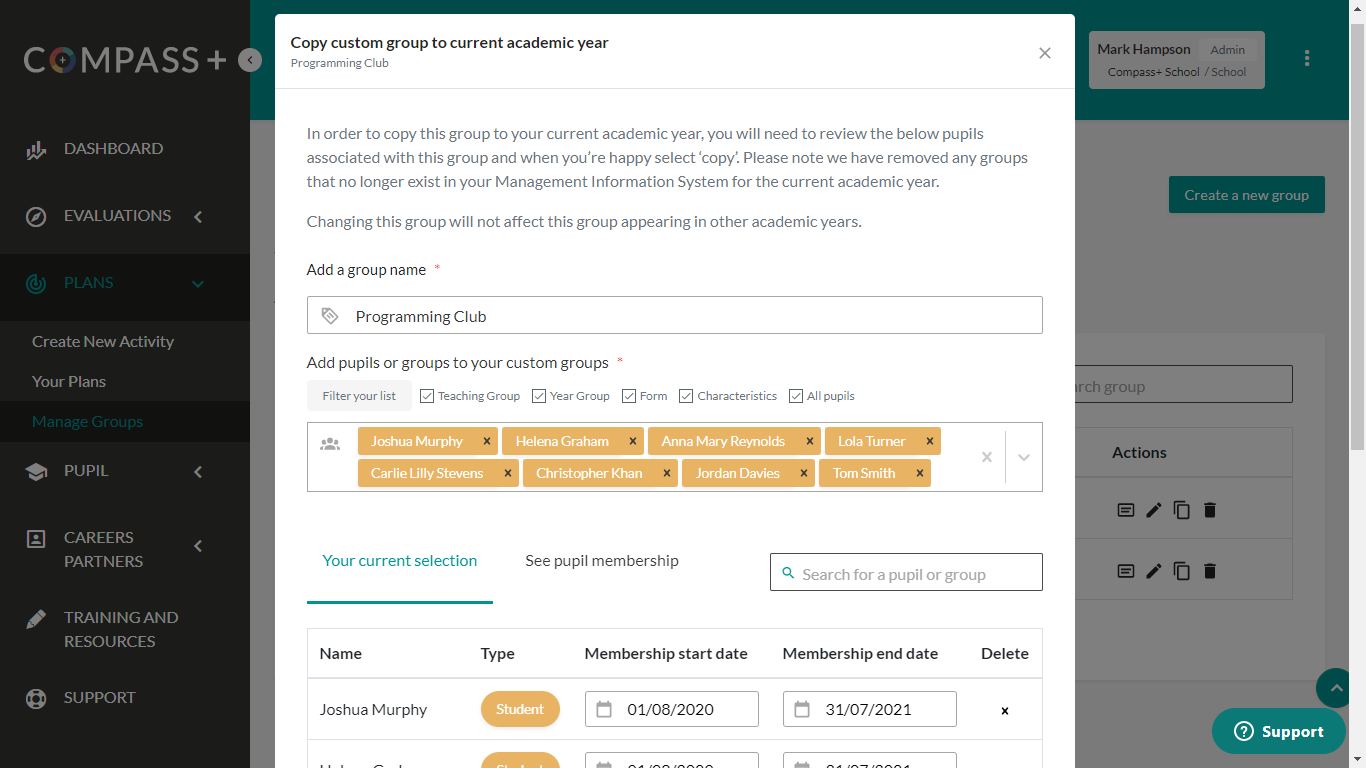The image size is (1366, 768).
Task: Remove Lola Turner from selected pupils
Action: (x=930, y=441)
